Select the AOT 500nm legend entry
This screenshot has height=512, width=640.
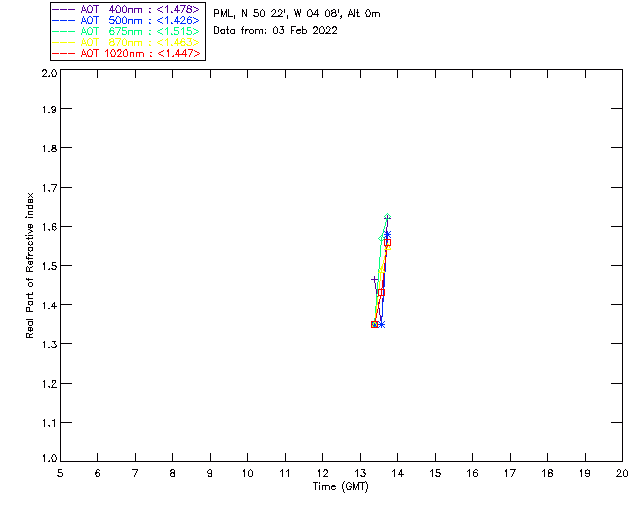[126, 20]
